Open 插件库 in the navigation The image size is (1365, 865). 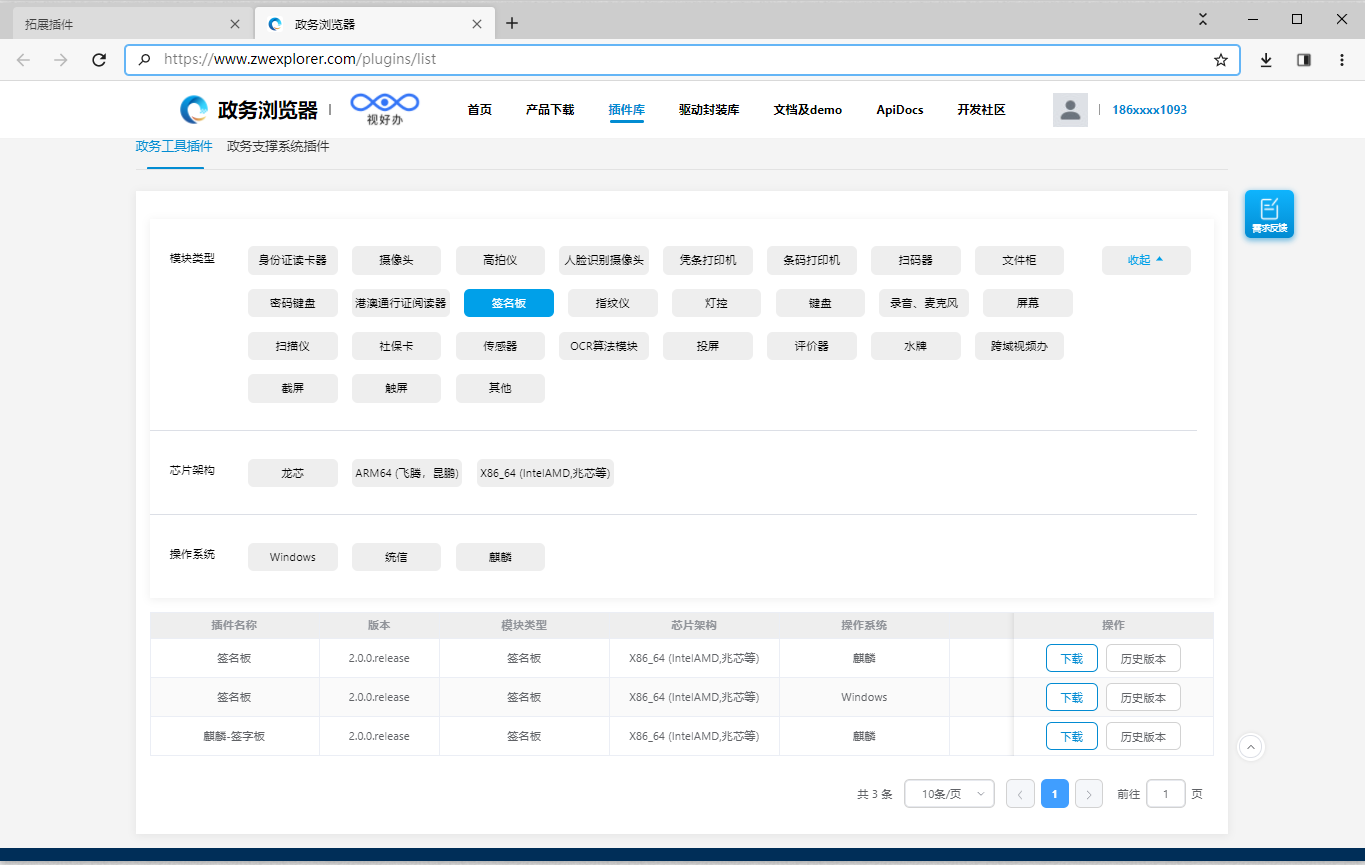(626, 110)
